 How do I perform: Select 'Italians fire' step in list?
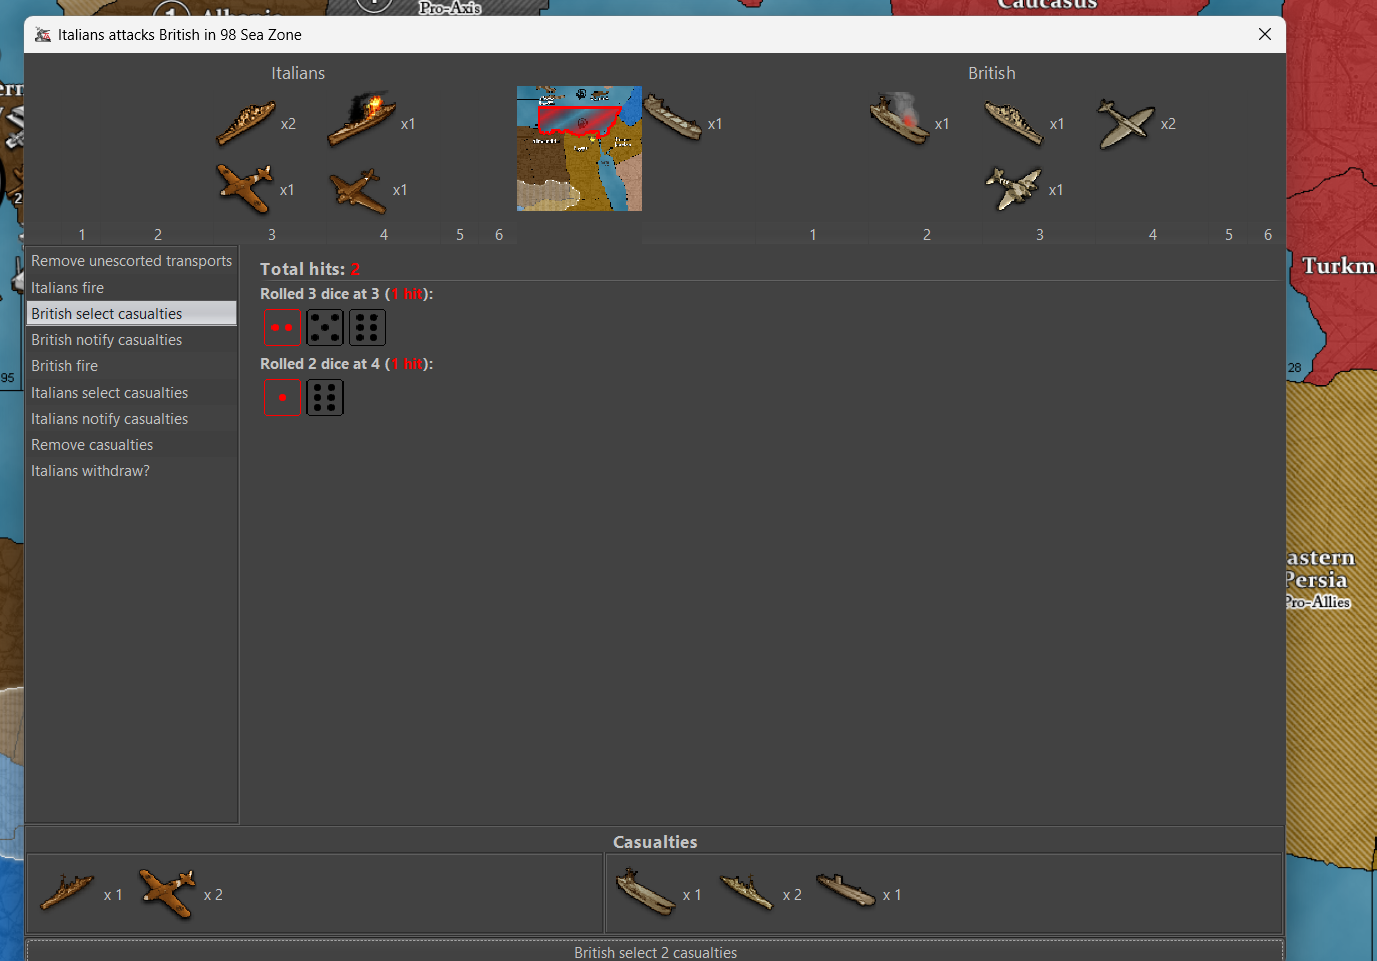(x=67, y=288)
